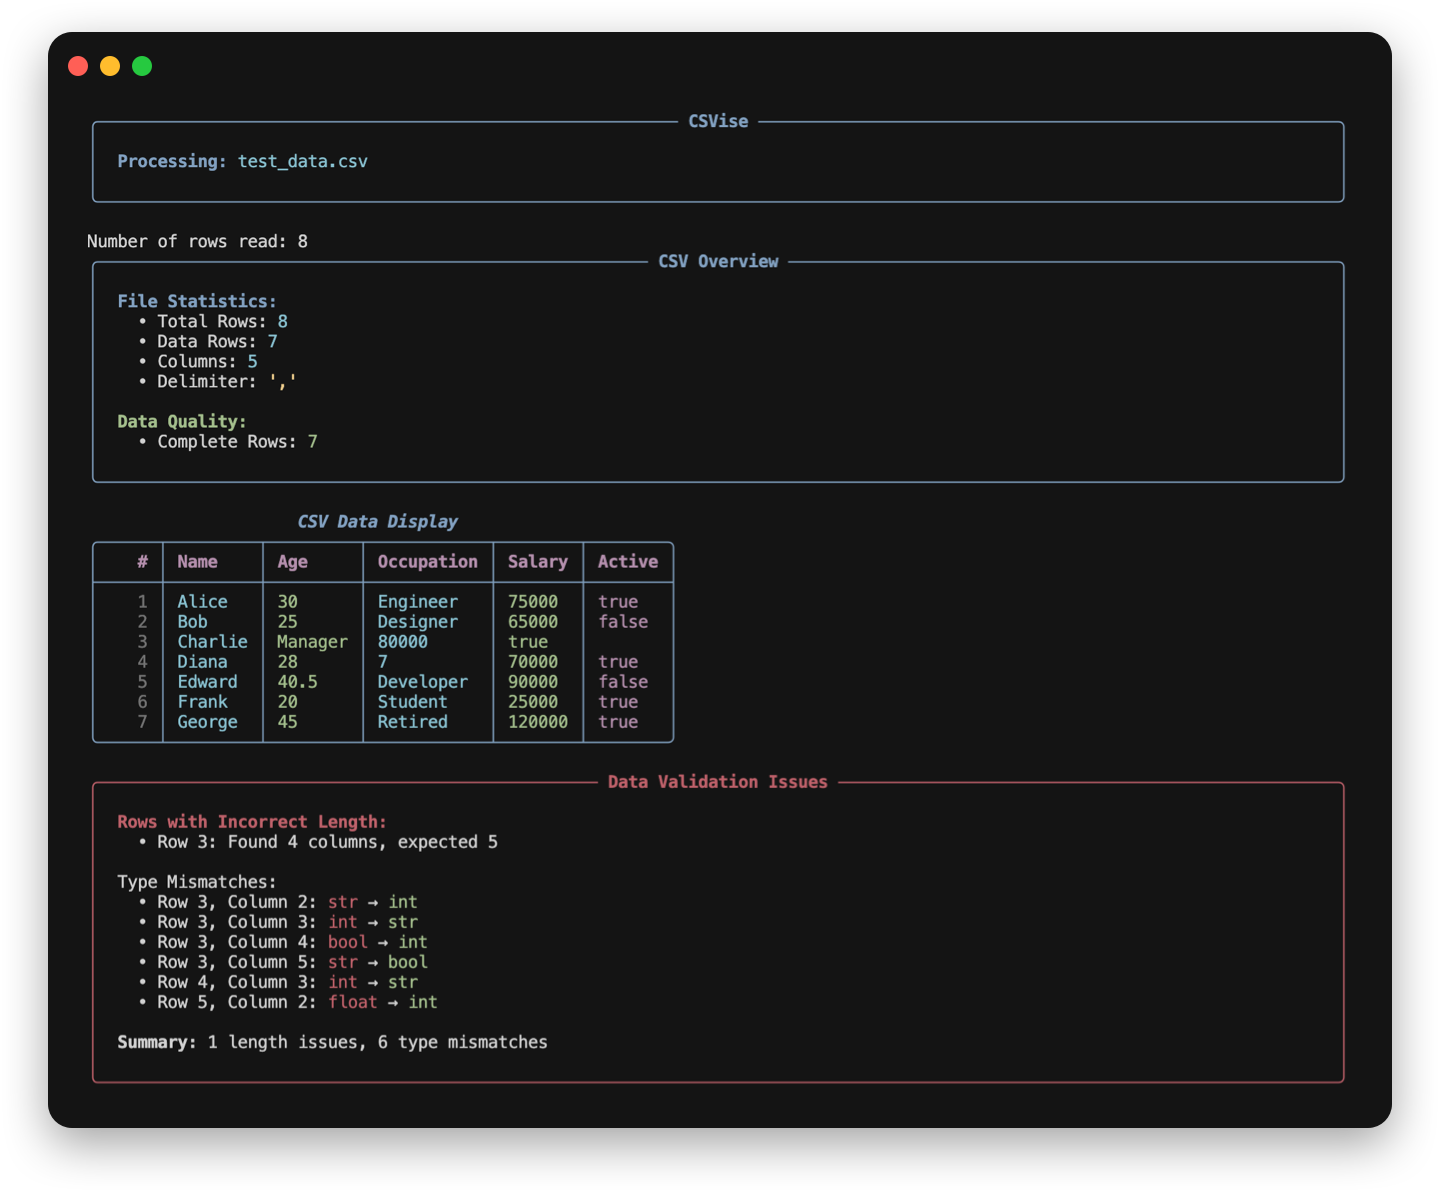The height and width of the screenshot is (1192, 1440).
Task: Select the Row 3 incorrect length warning
Action: pyautogui.click(x=326, y=841)
